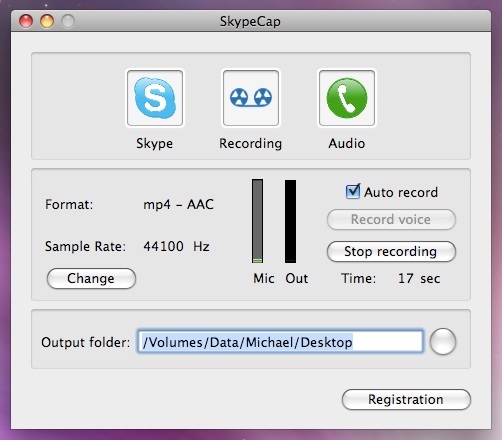Click the Audio label text
Image resolution: width=502 pixels, height=440 pixels.
coord(347,144)
